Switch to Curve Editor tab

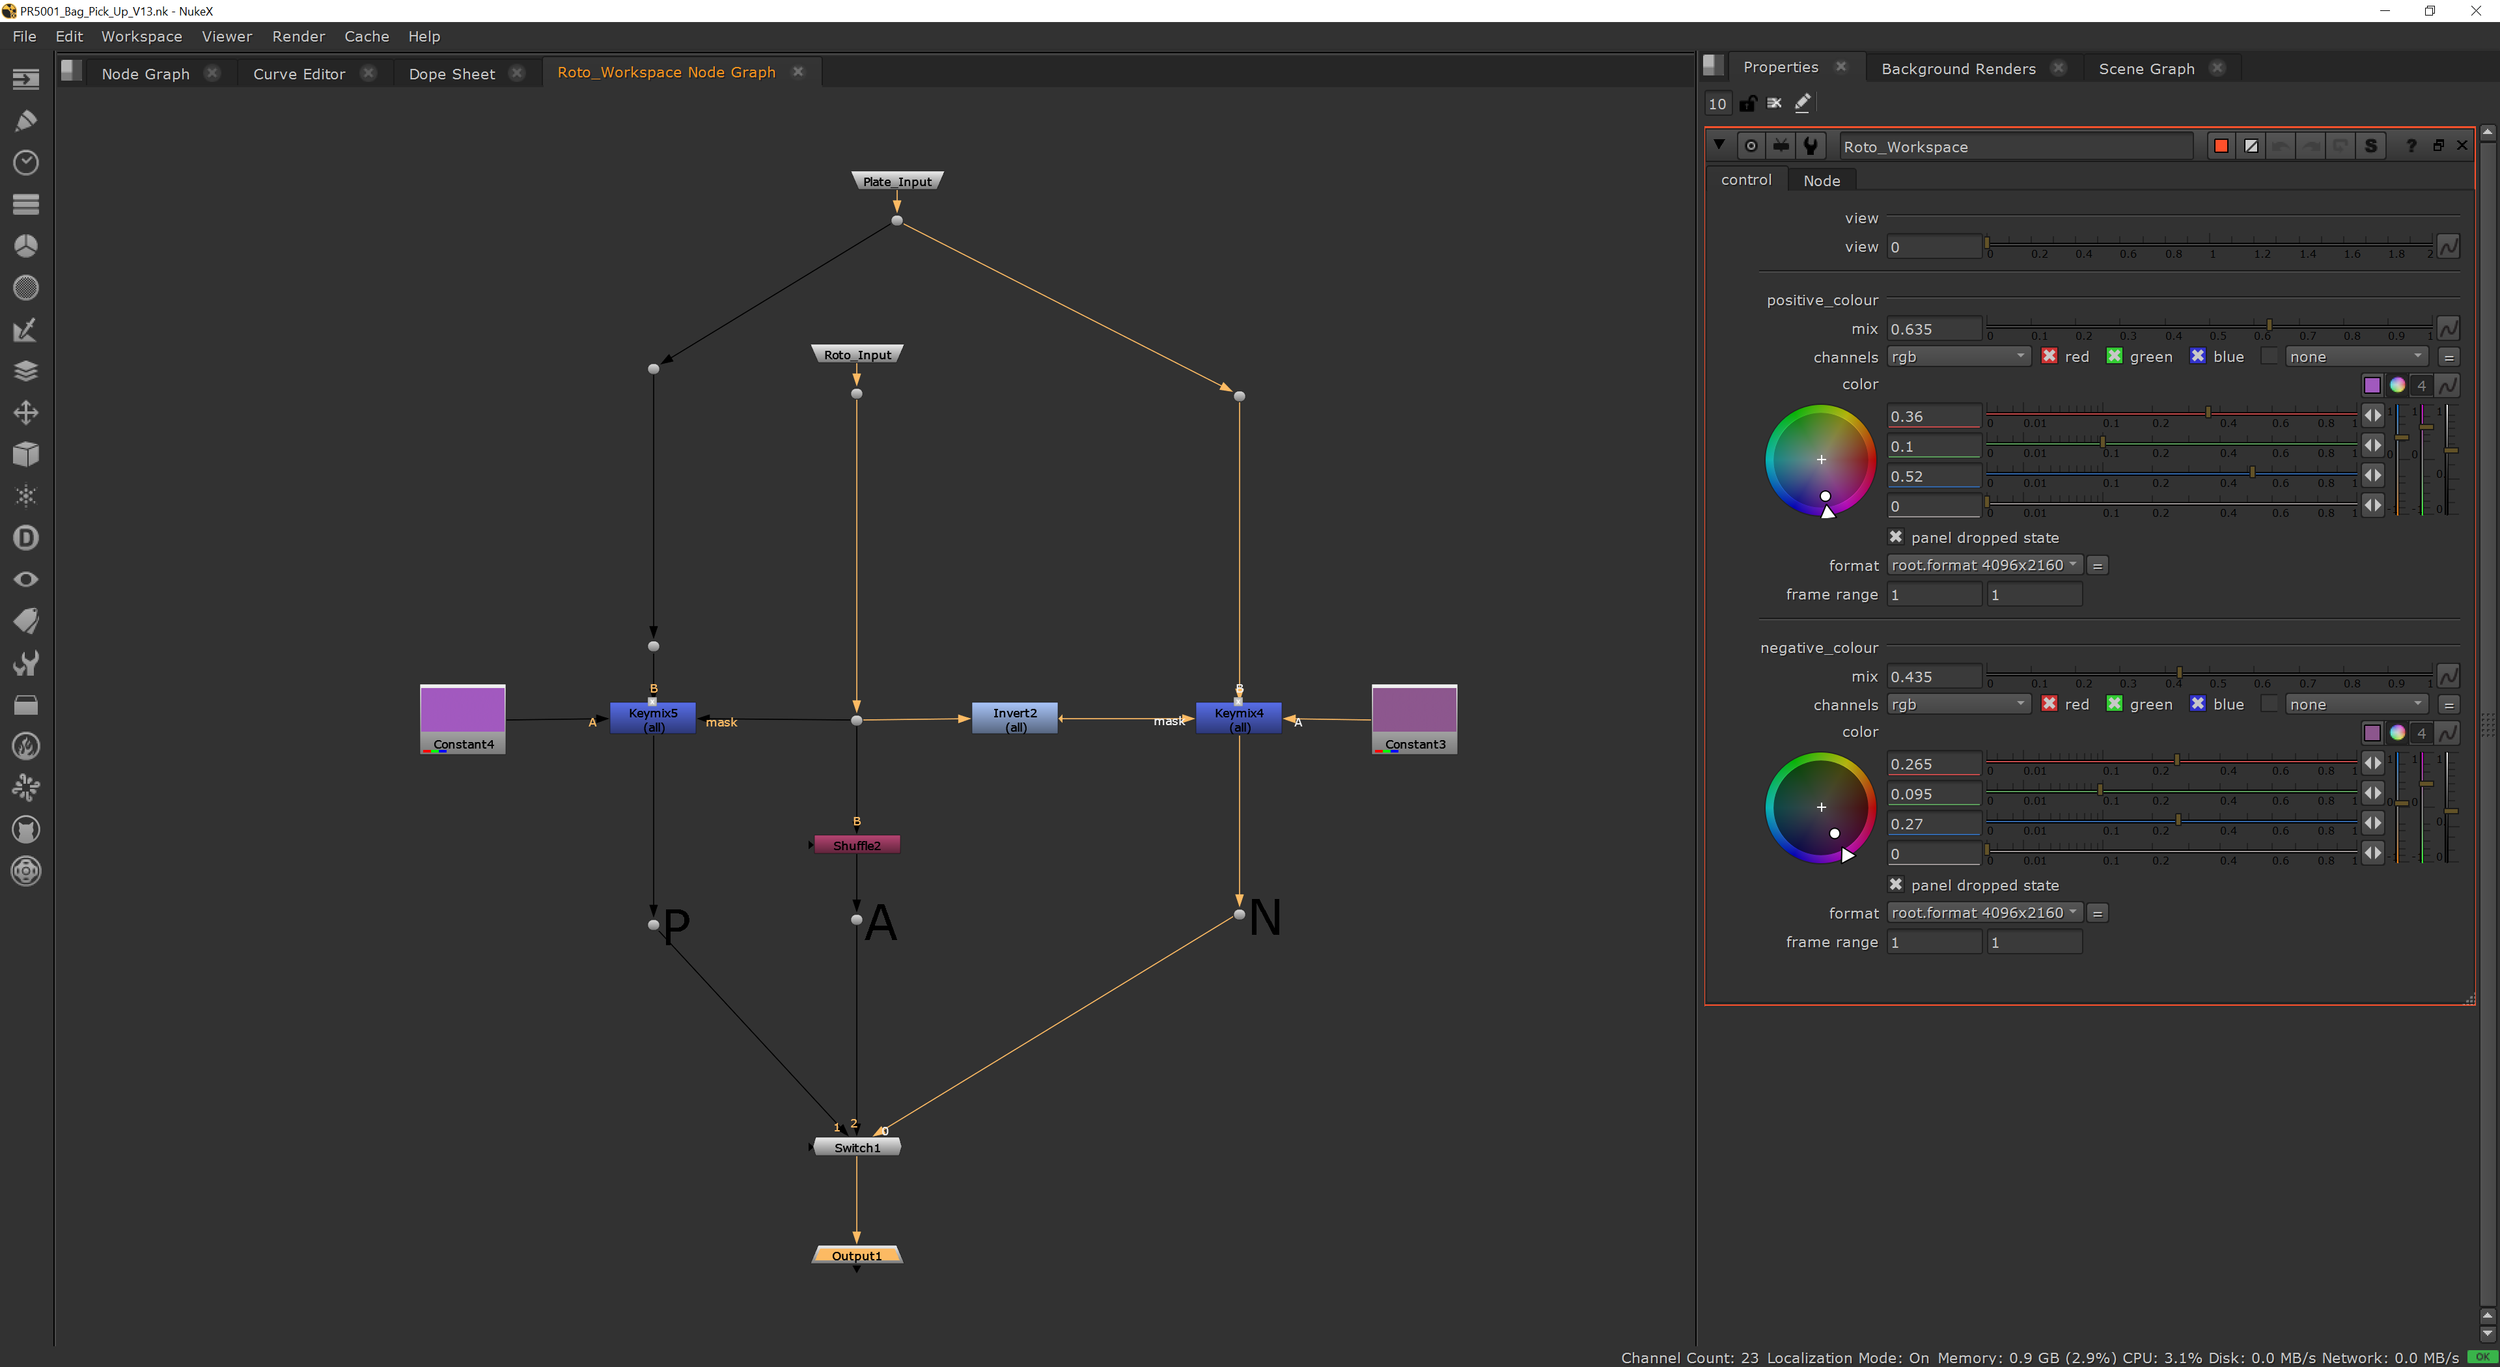point(299,74)
